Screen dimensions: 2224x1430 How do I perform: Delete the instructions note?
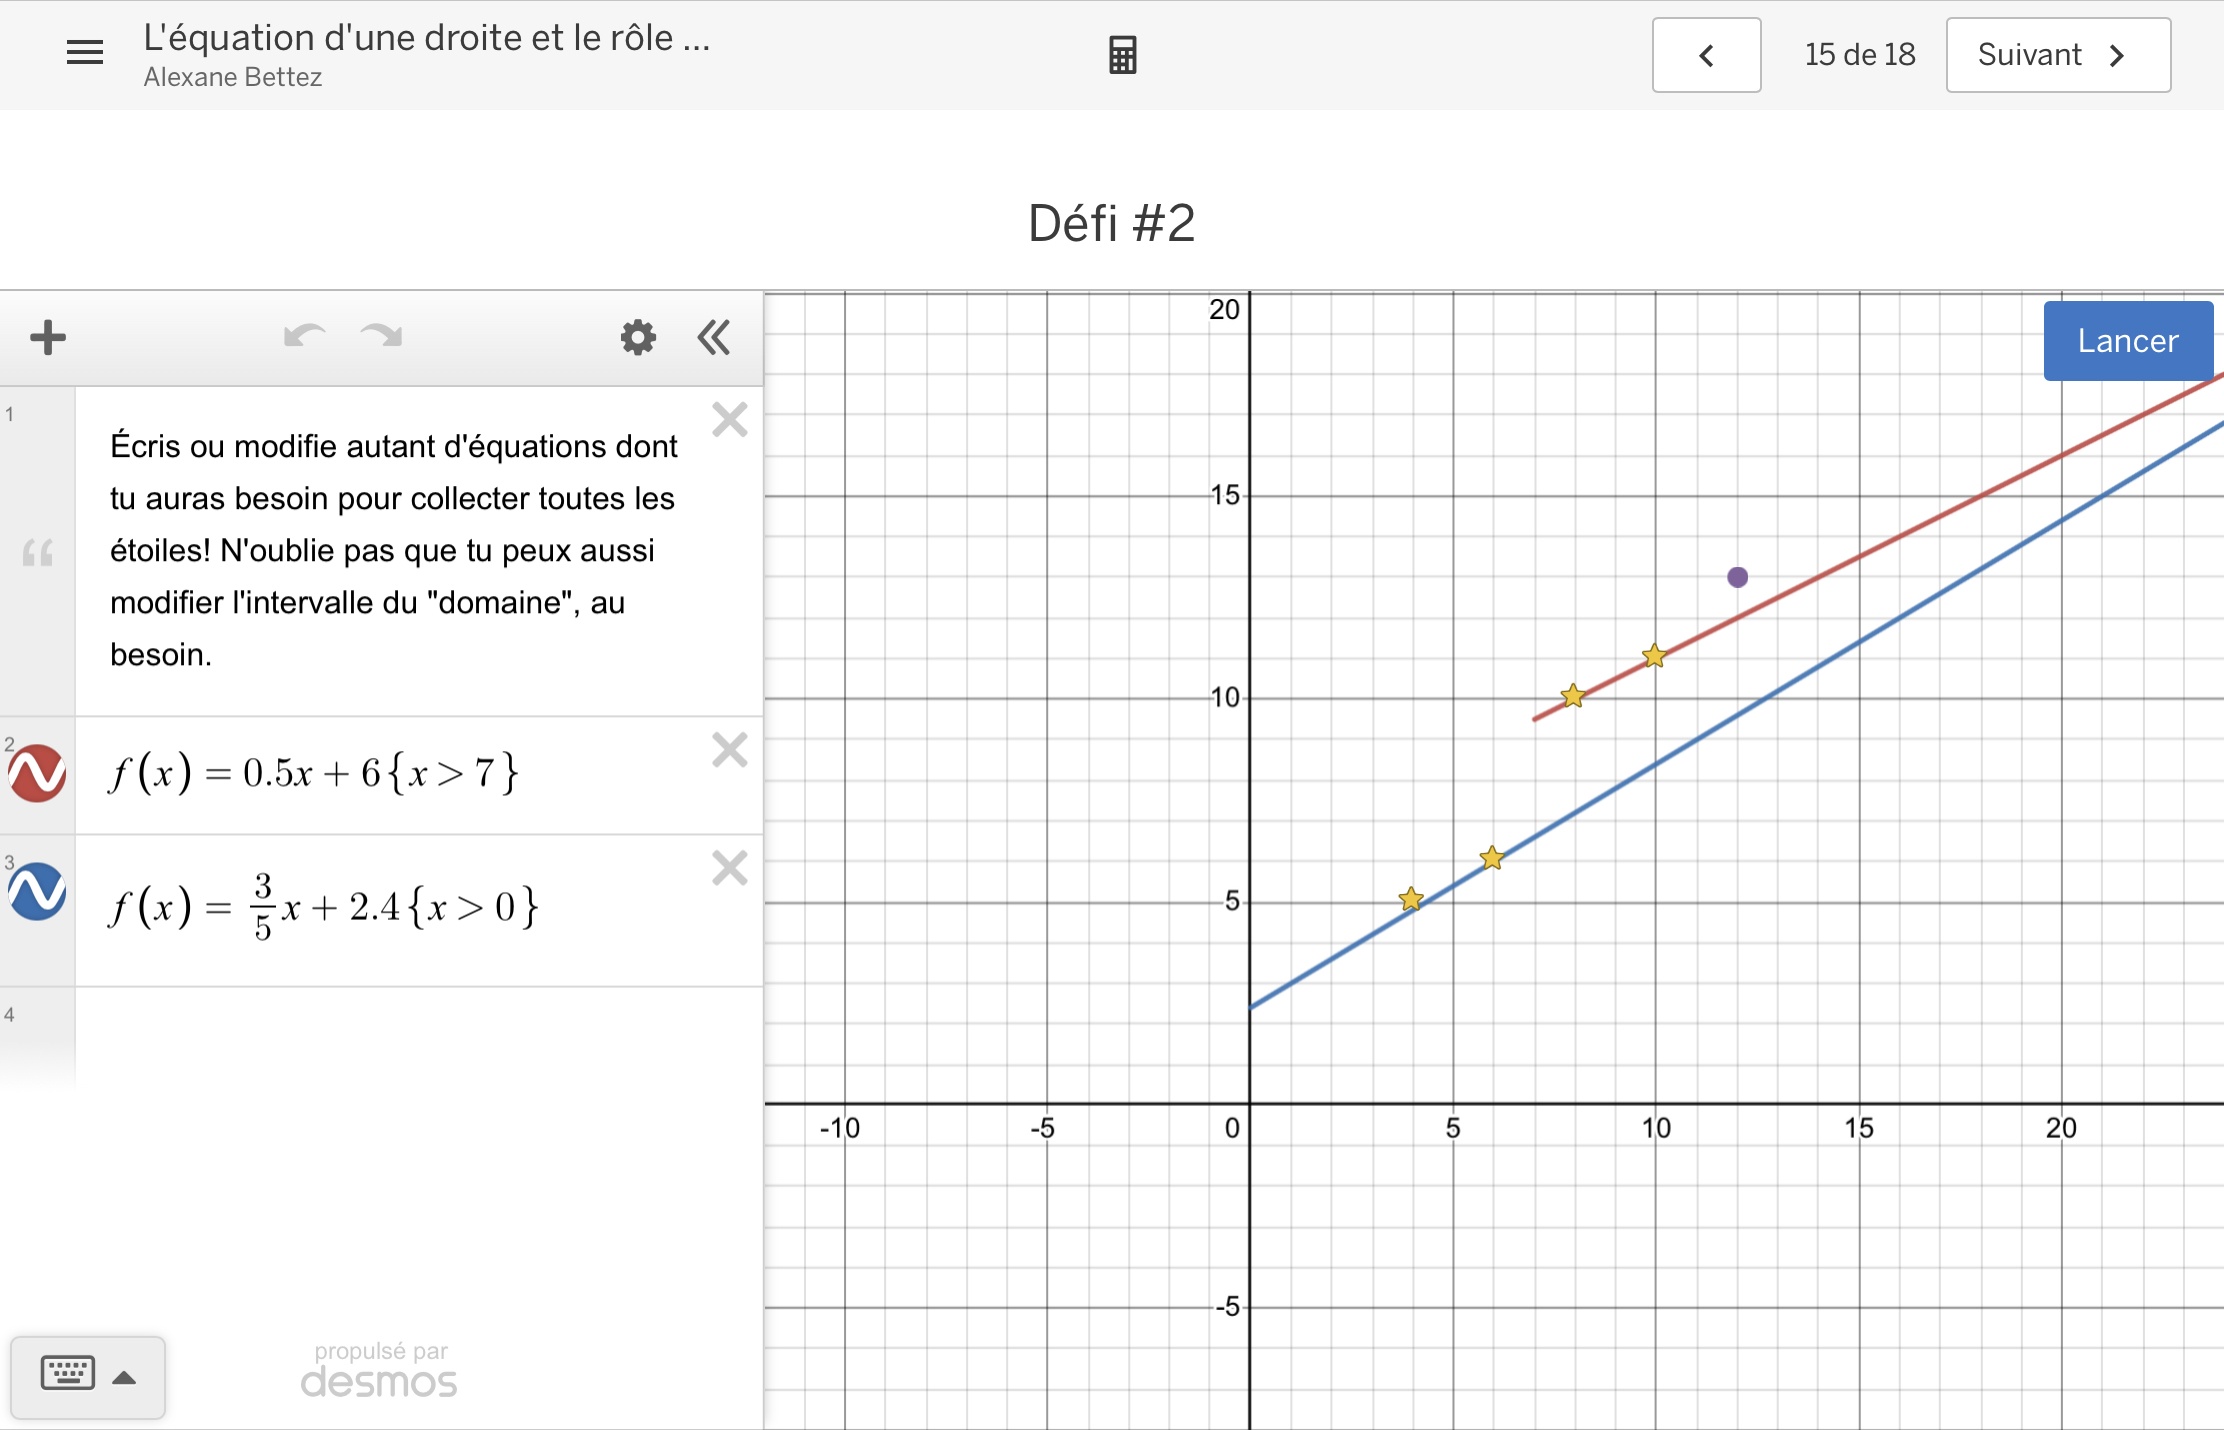click(730, 420)
